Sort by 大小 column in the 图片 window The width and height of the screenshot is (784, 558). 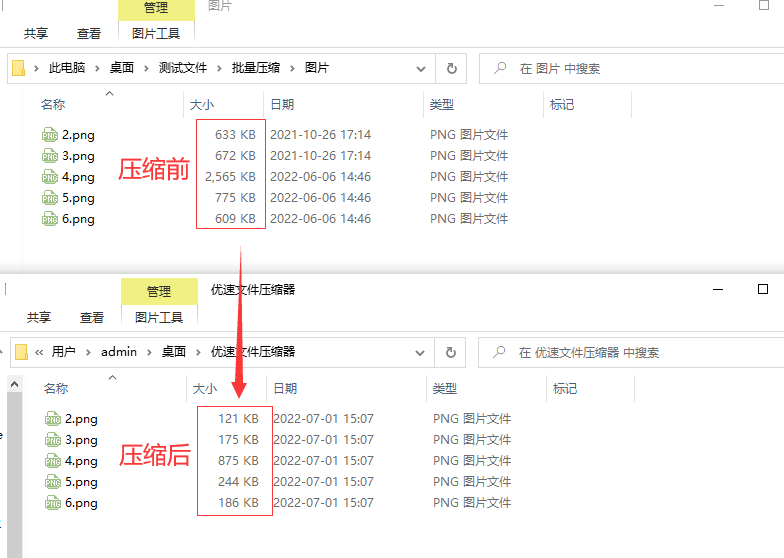(x=201, y=105)
